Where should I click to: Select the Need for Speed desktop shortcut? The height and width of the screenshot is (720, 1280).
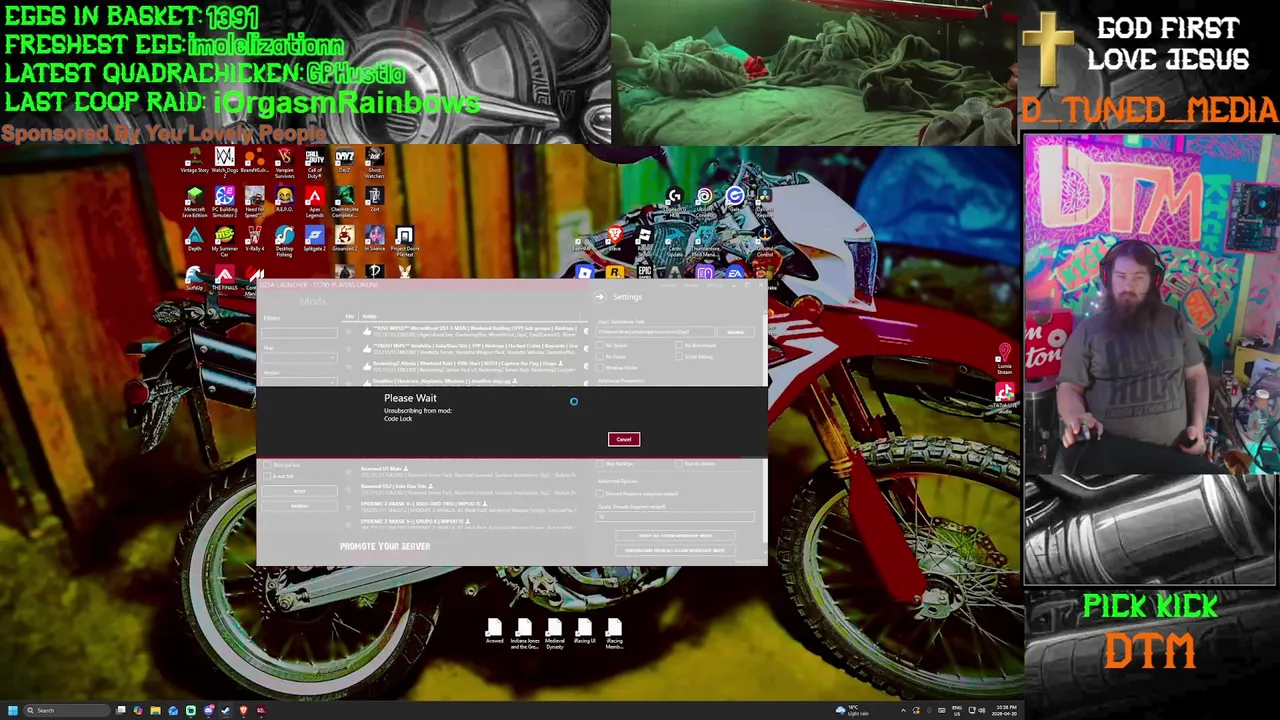254,199
